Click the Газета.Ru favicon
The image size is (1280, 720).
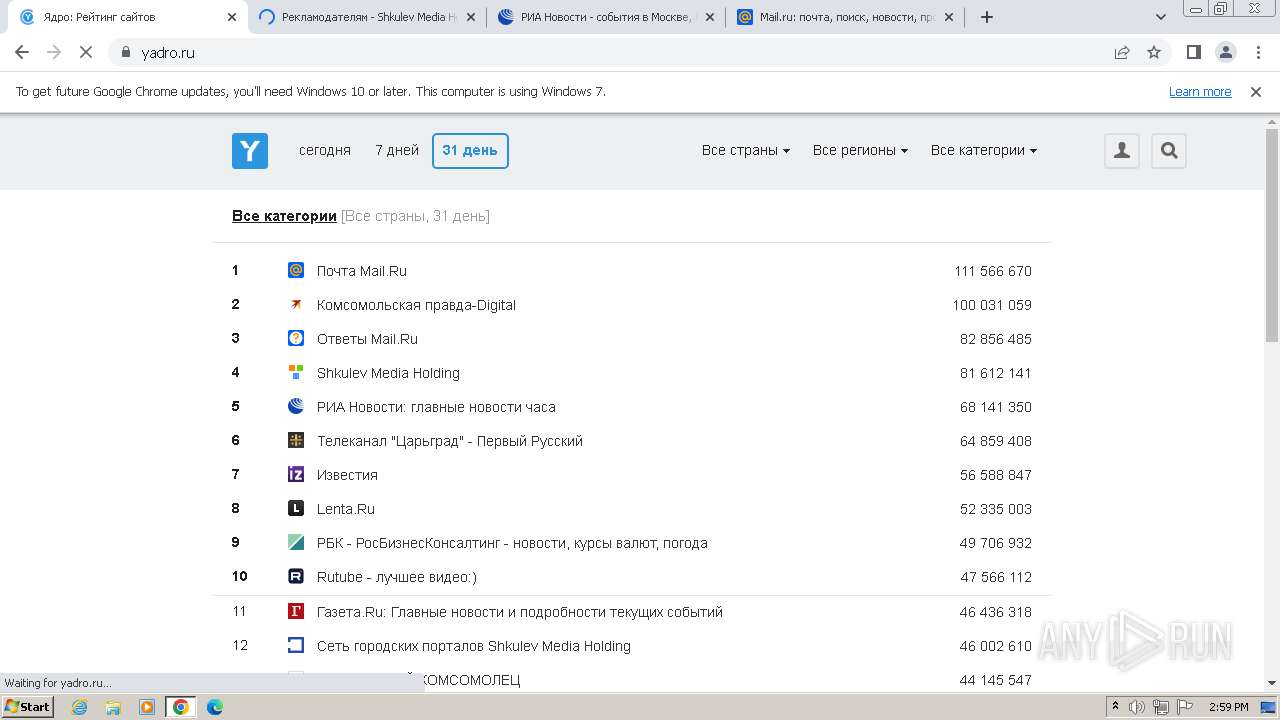[296, 611]
